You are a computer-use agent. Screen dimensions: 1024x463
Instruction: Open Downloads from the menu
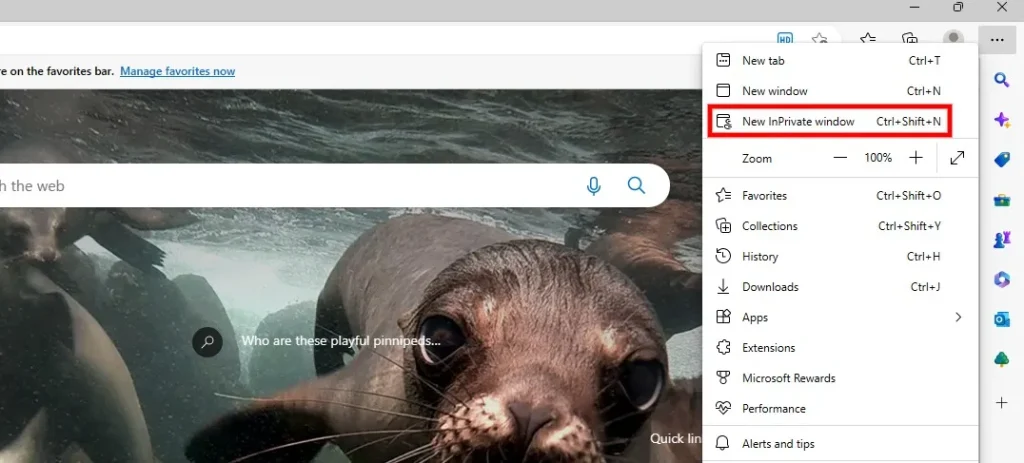tap(840, 287)
